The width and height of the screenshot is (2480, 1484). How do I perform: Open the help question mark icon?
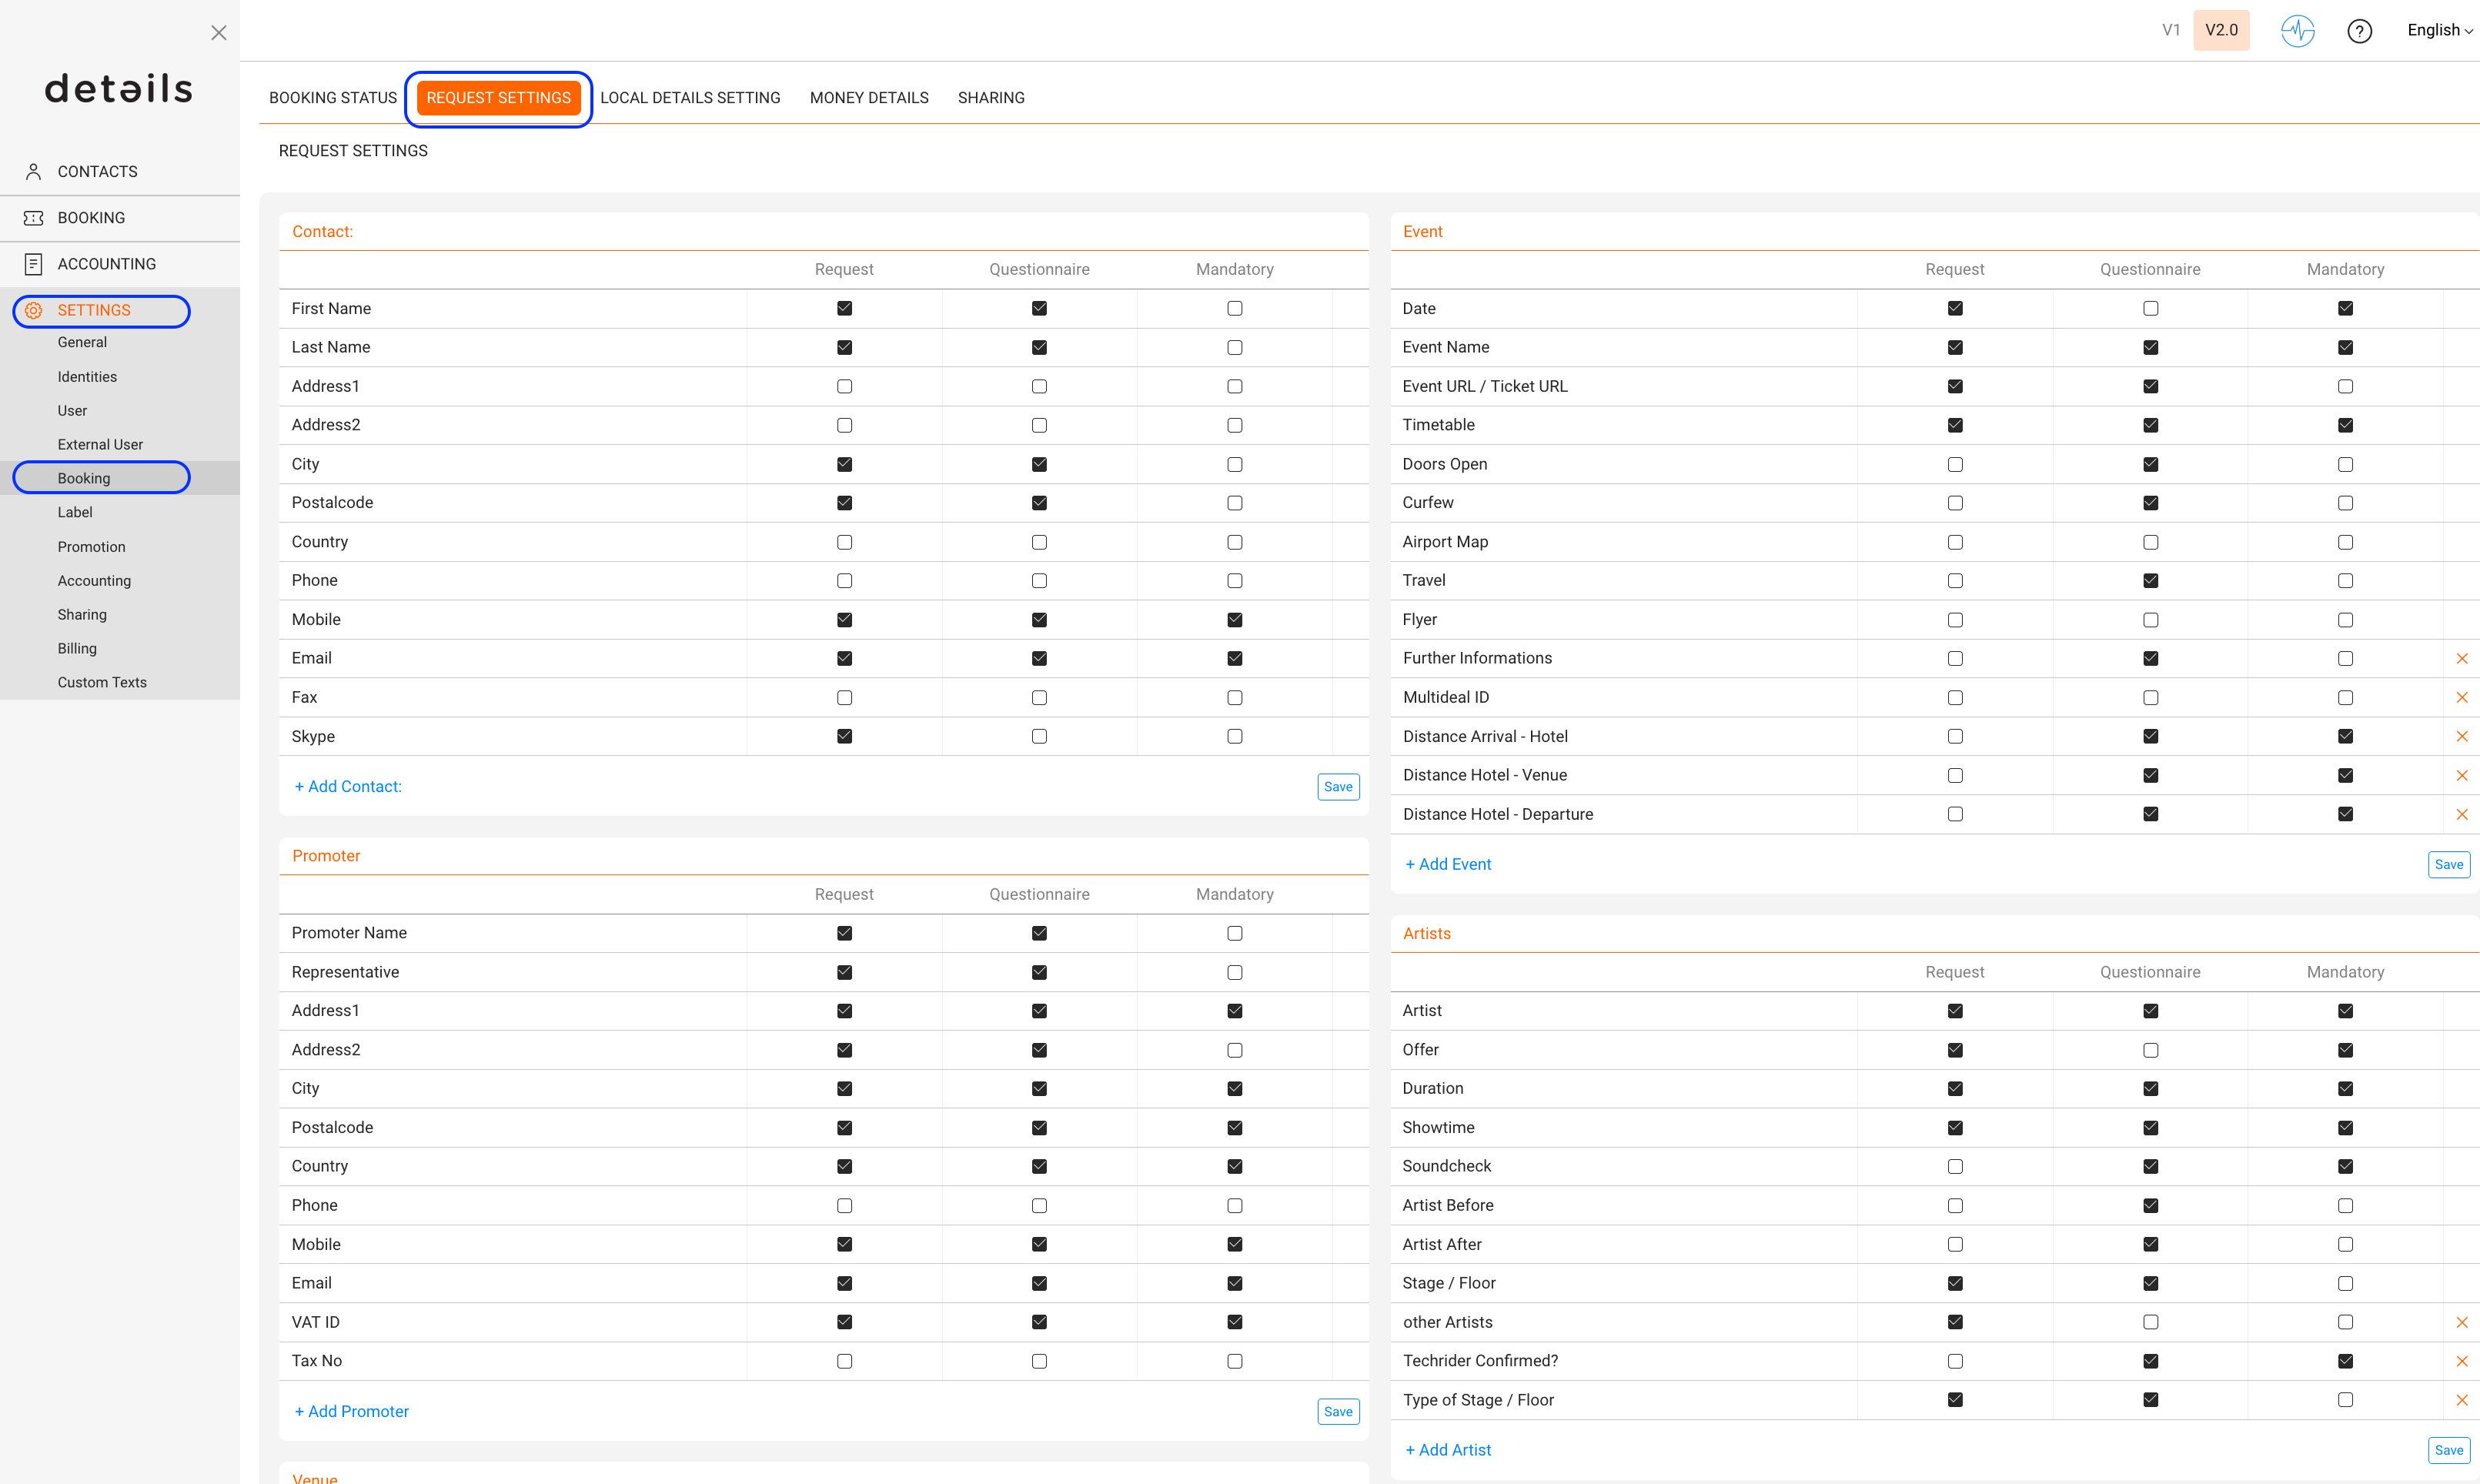[x=2359, y=31]
